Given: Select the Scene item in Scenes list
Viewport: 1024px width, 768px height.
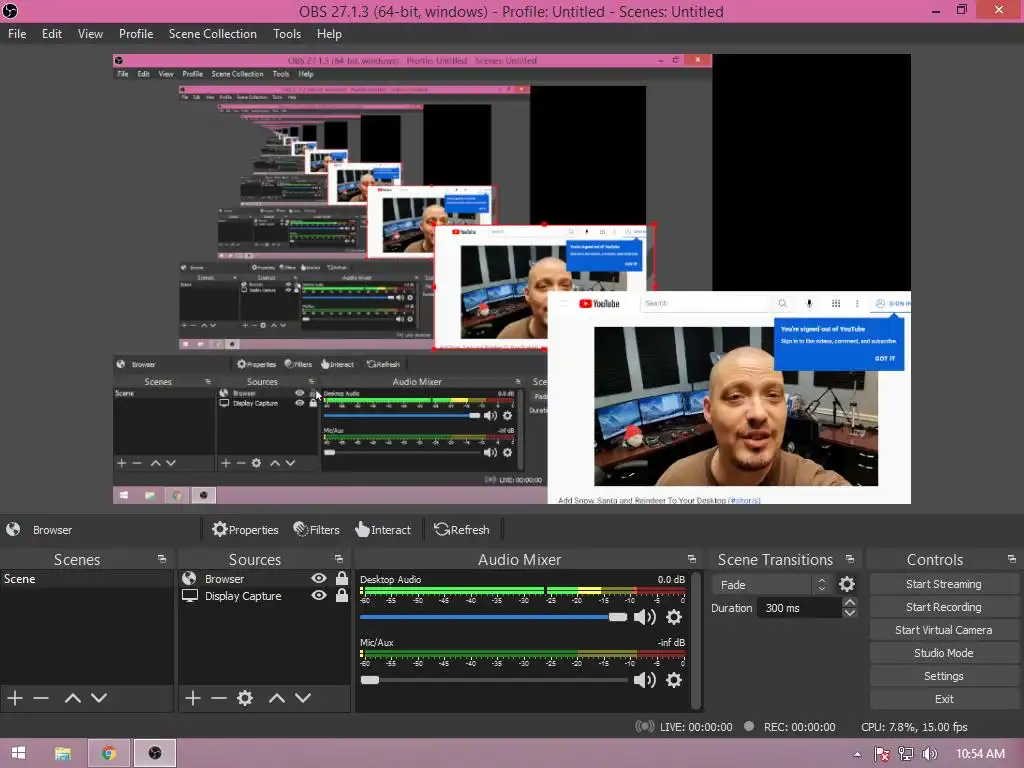Looking at the screenshot, I should point(87,579).
